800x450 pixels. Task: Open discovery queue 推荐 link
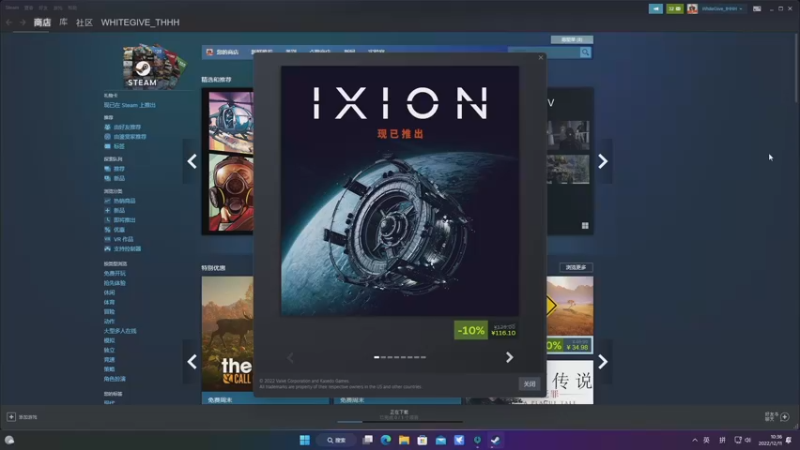click(x=118, y=169)
